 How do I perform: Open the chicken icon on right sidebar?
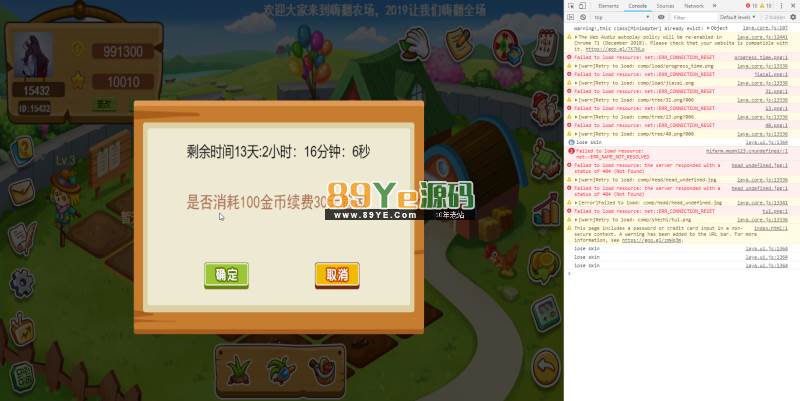[545, 109]
